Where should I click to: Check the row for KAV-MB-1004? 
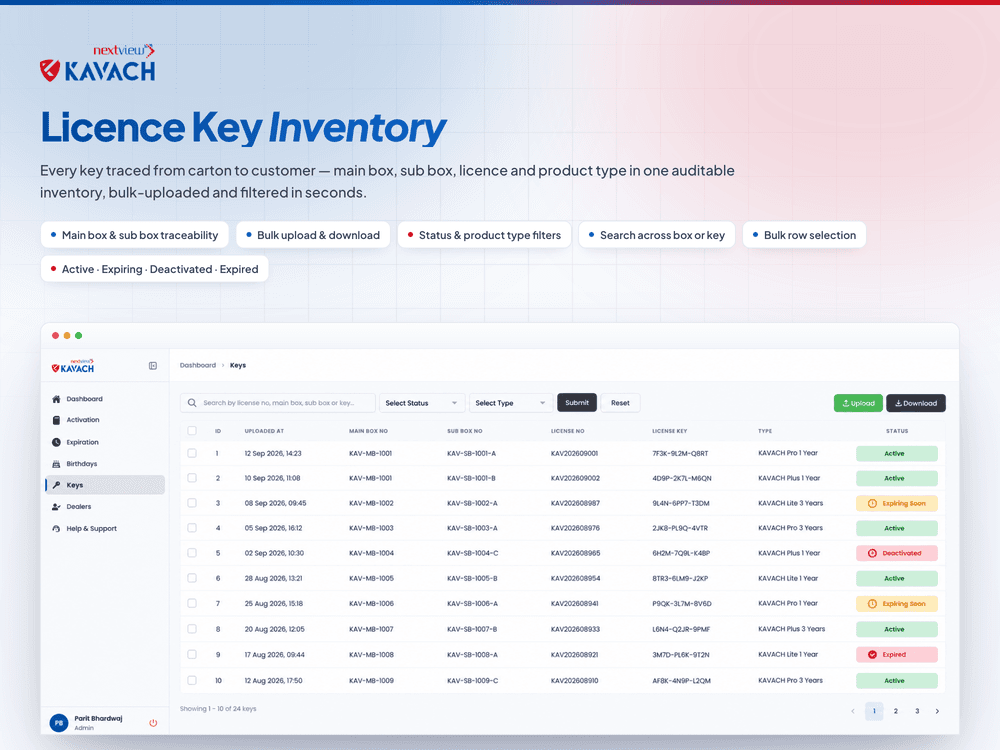192,553
